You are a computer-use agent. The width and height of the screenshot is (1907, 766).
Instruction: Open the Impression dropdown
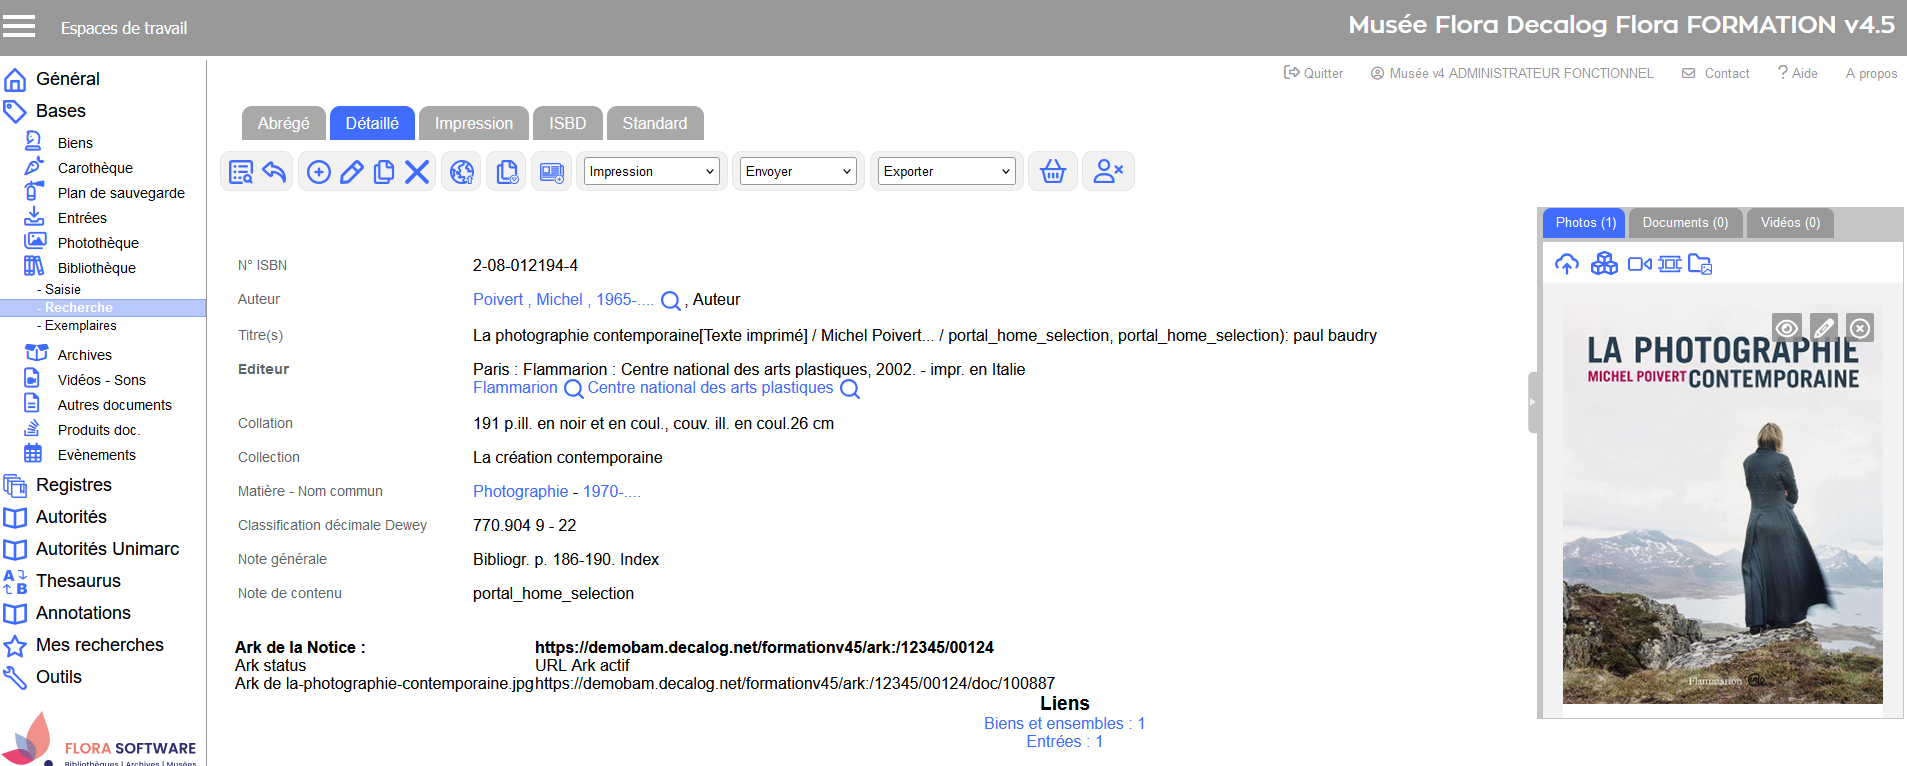(652, 172)
